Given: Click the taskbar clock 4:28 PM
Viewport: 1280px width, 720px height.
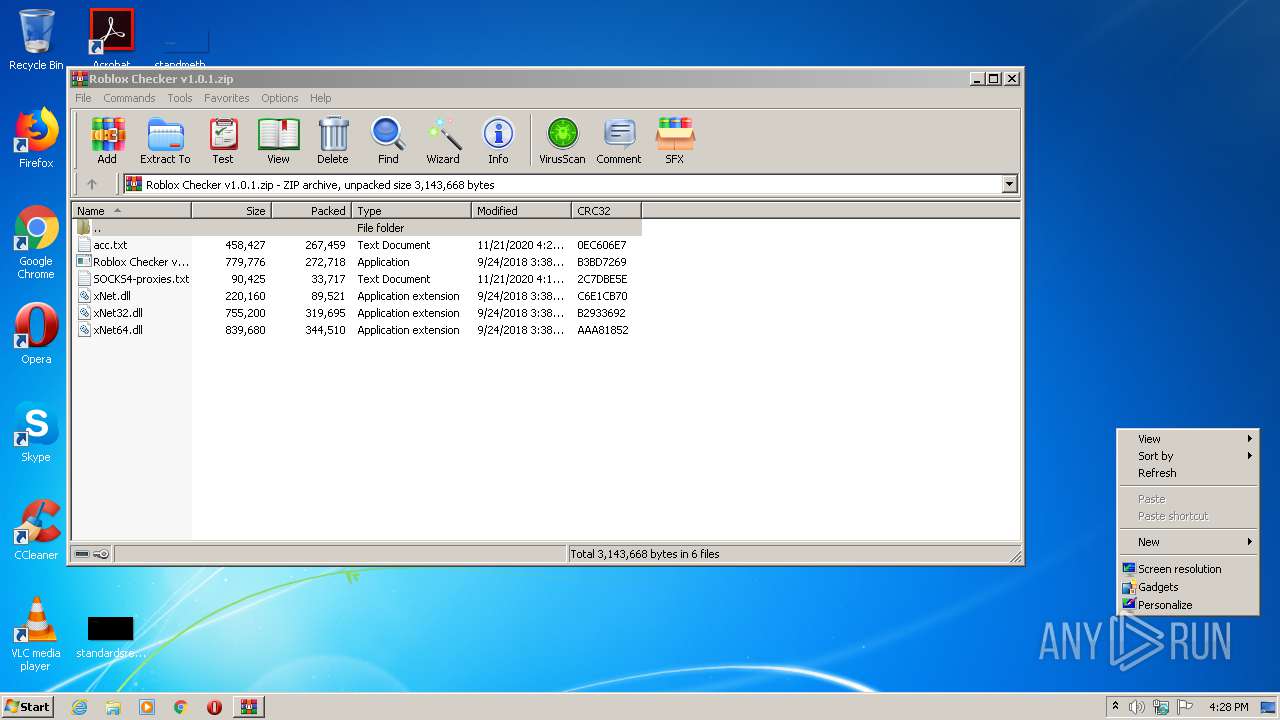Looking at the screenshot, I should [x=1228, y=707].
